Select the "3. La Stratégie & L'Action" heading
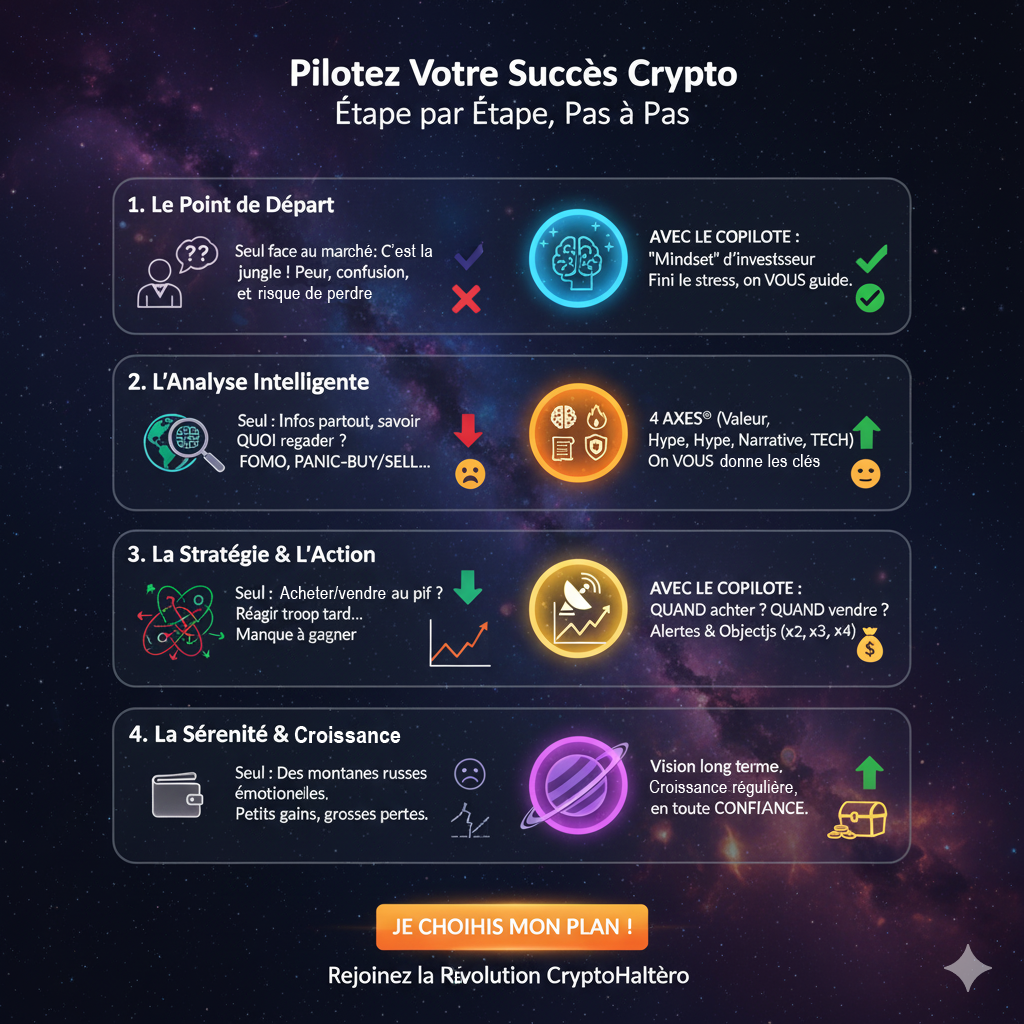The width and height of the screenshot is (1024, 1024). (x=251, y=554)
